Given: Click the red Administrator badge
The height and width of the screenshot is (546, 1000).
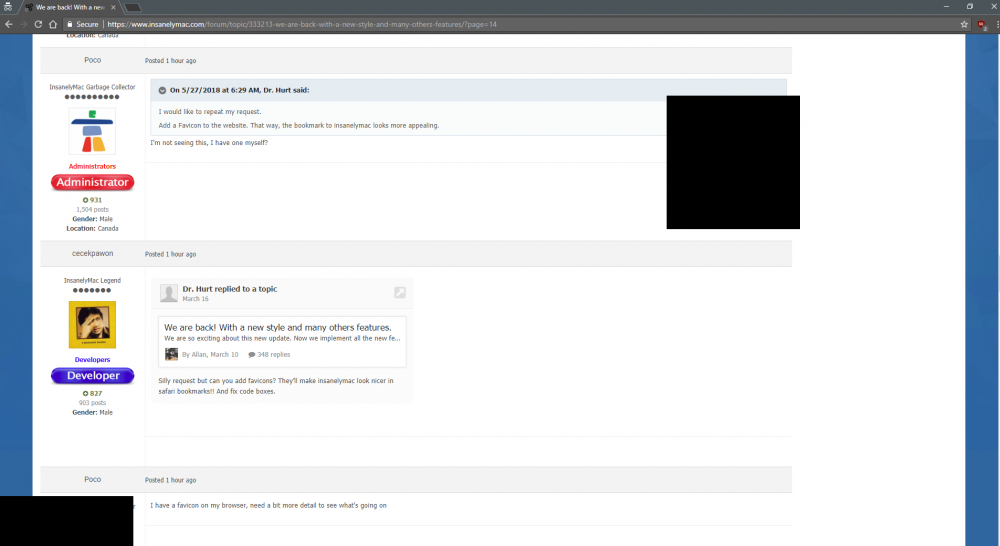Looking at the screenshot, I should (x=92, y=182).
